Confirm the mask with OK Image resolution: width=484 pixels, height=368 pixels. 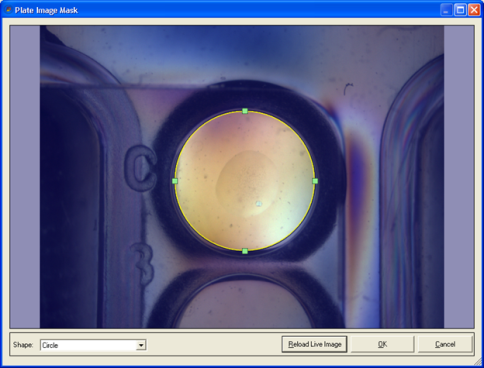pos(382,344)
